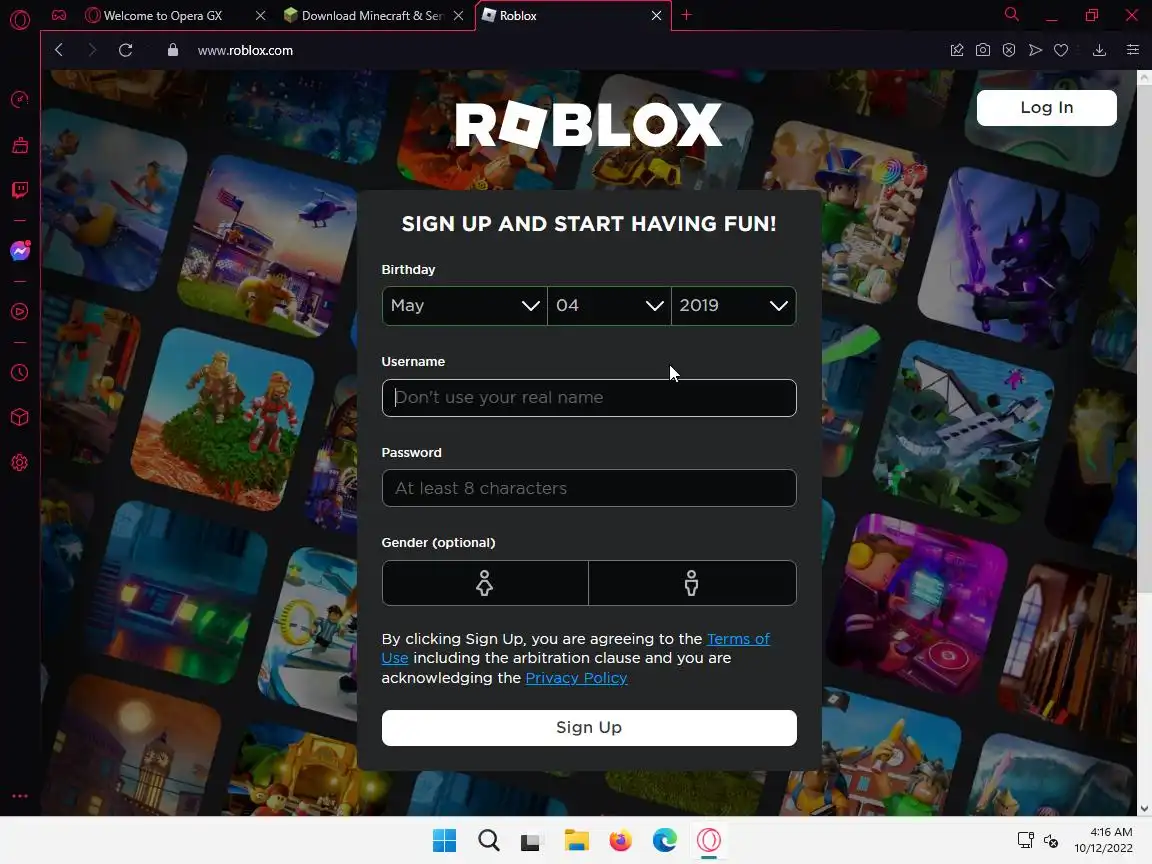1152x864 pixels.
Task: Open the Privacy Policy link
Action: 576,677
